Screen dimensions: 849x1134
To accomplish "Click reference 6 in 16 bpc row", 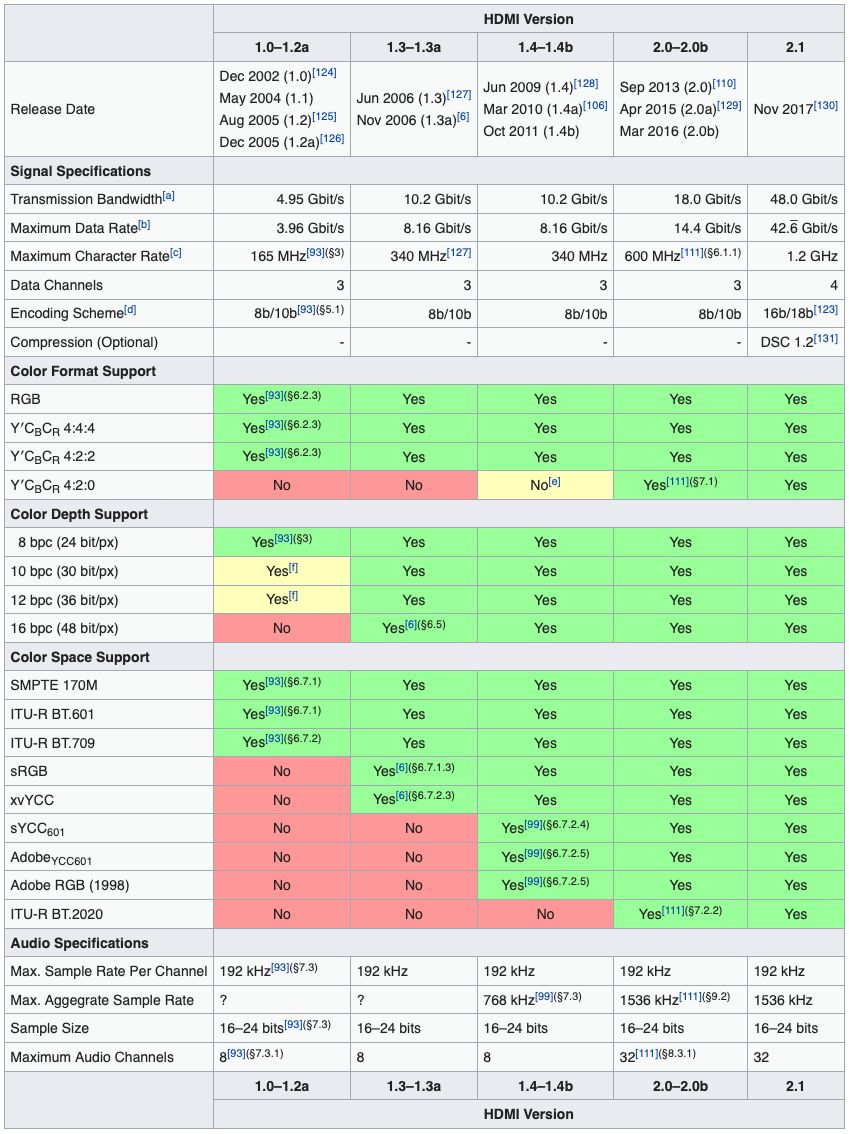I will tap(411, 624).
